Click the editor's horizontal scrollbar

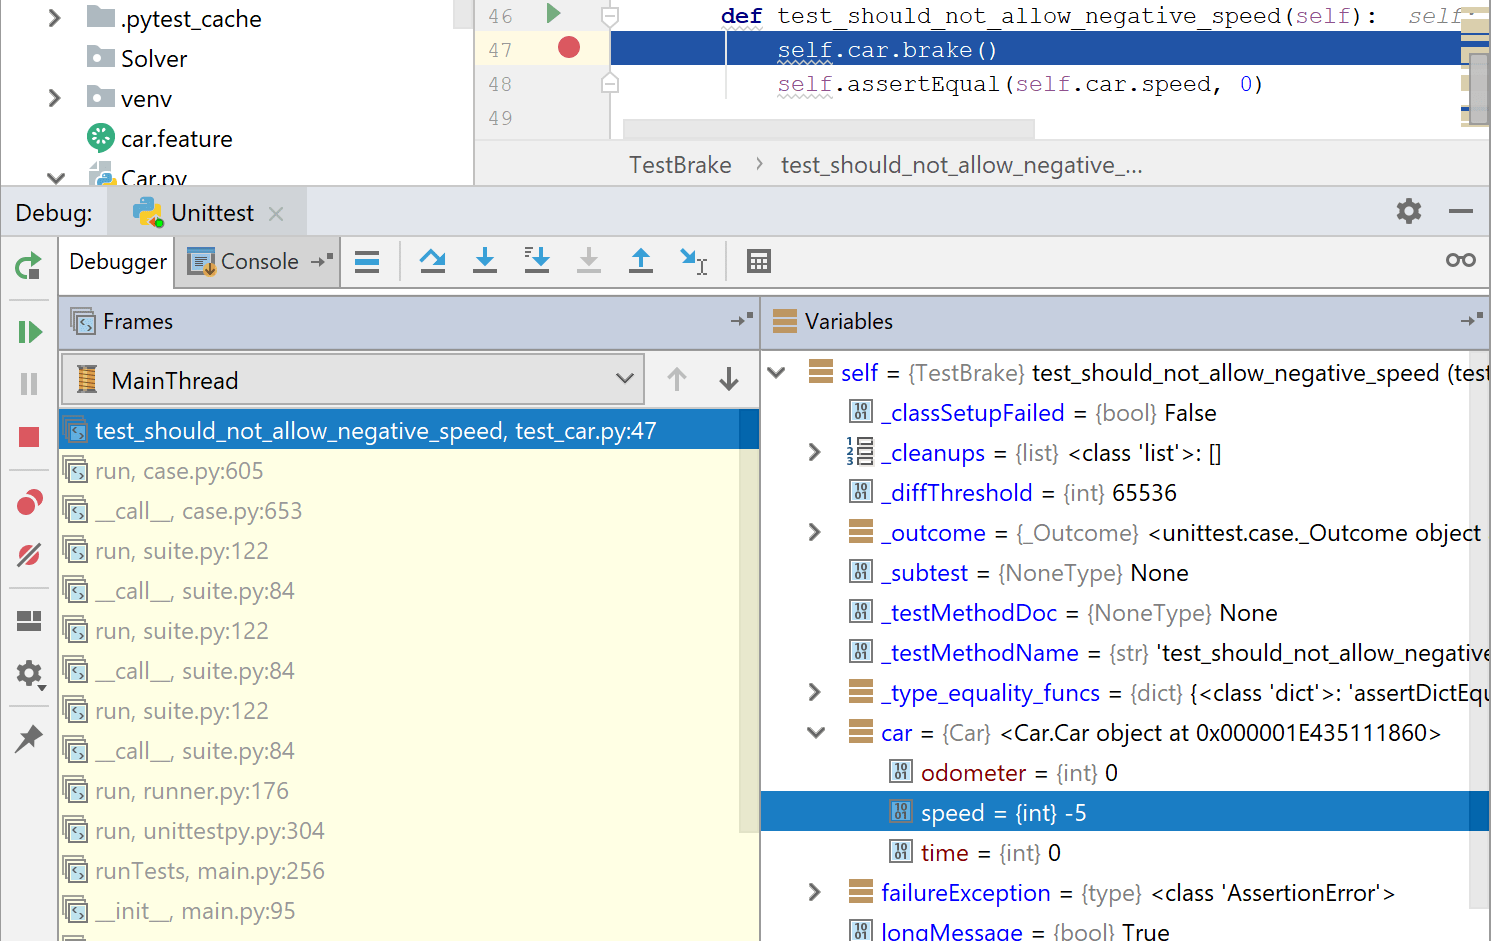pos(828,130)
